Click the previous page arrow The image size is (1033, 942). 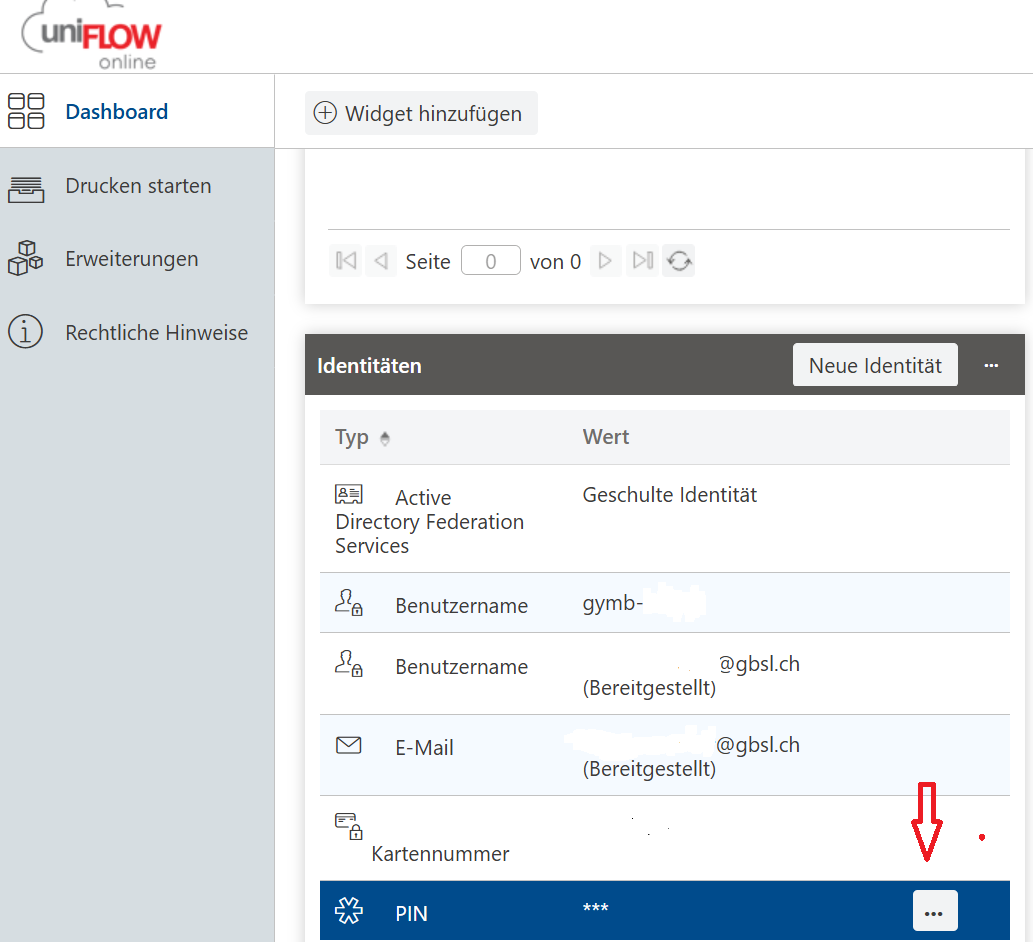380,261
